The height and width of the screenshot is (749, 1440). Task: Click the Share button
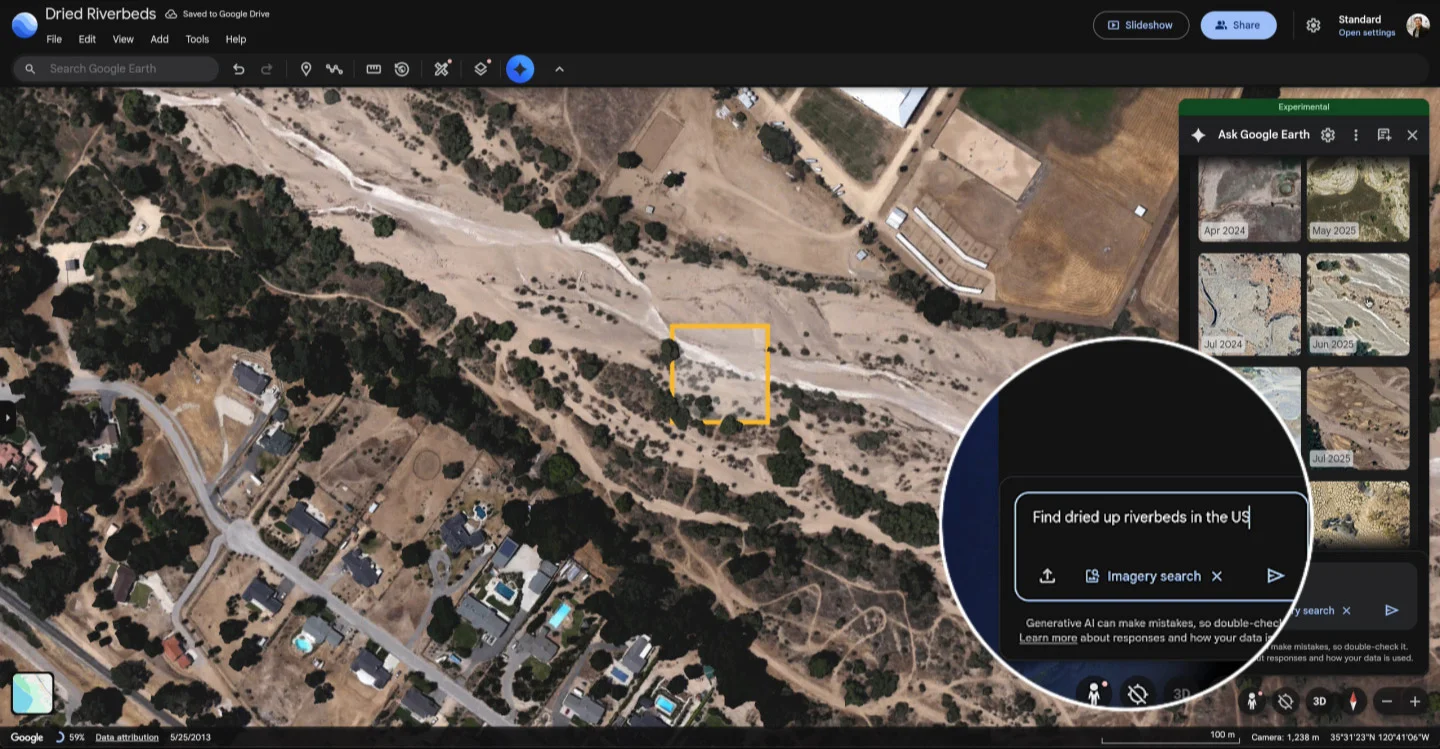tap(1238, 25)
